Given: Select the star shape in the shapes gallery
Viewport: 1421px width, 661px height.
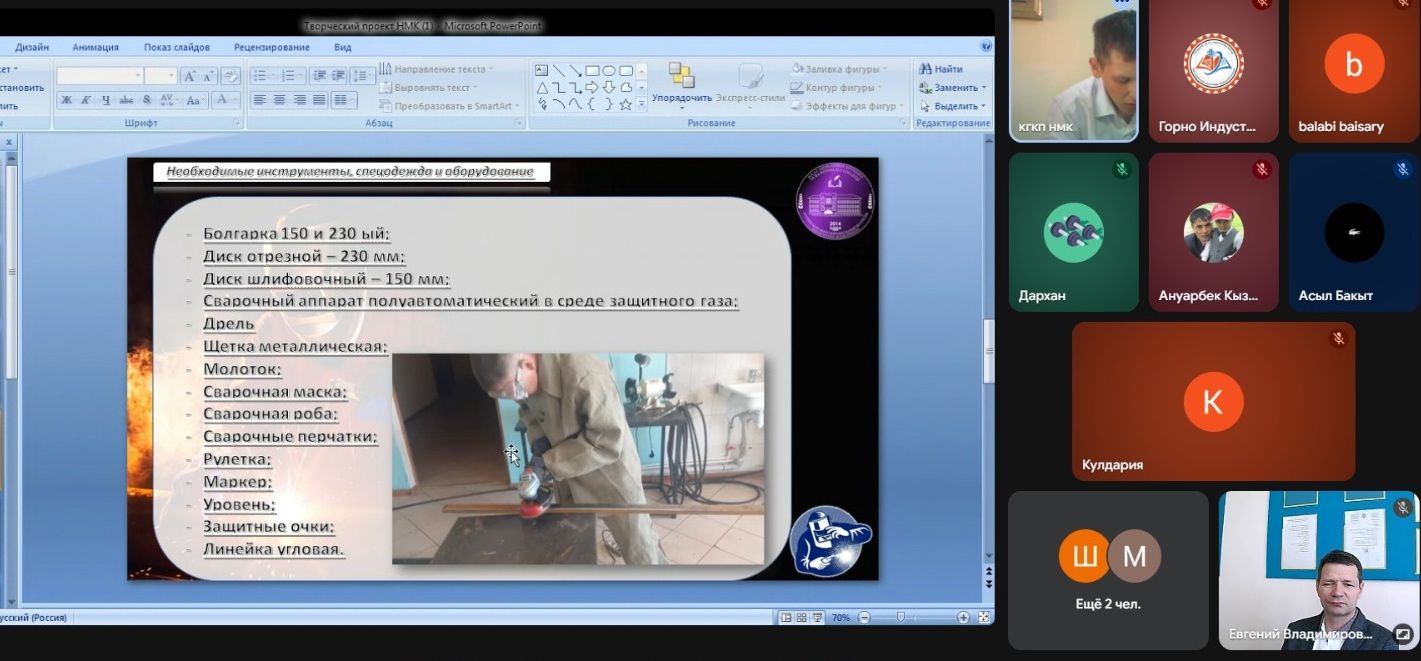Looking at the screenshot, I should 626,103.
